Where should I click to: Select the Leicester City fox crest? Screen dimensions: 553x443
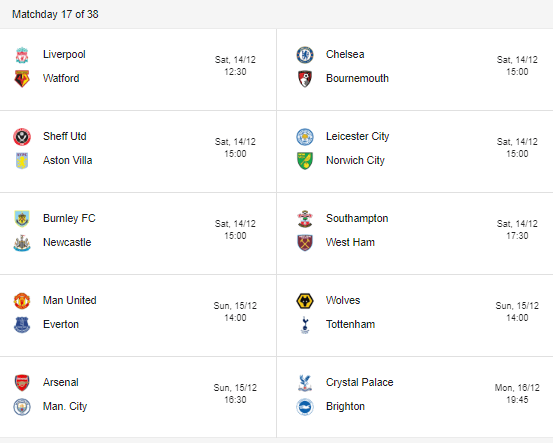[x=305, y=137]
